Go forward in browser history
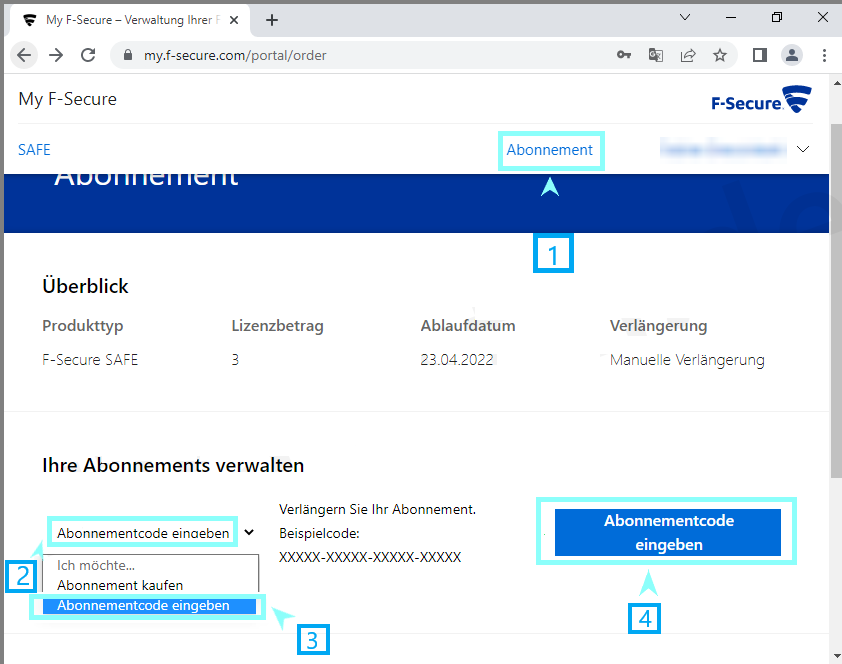 [56, 55]
